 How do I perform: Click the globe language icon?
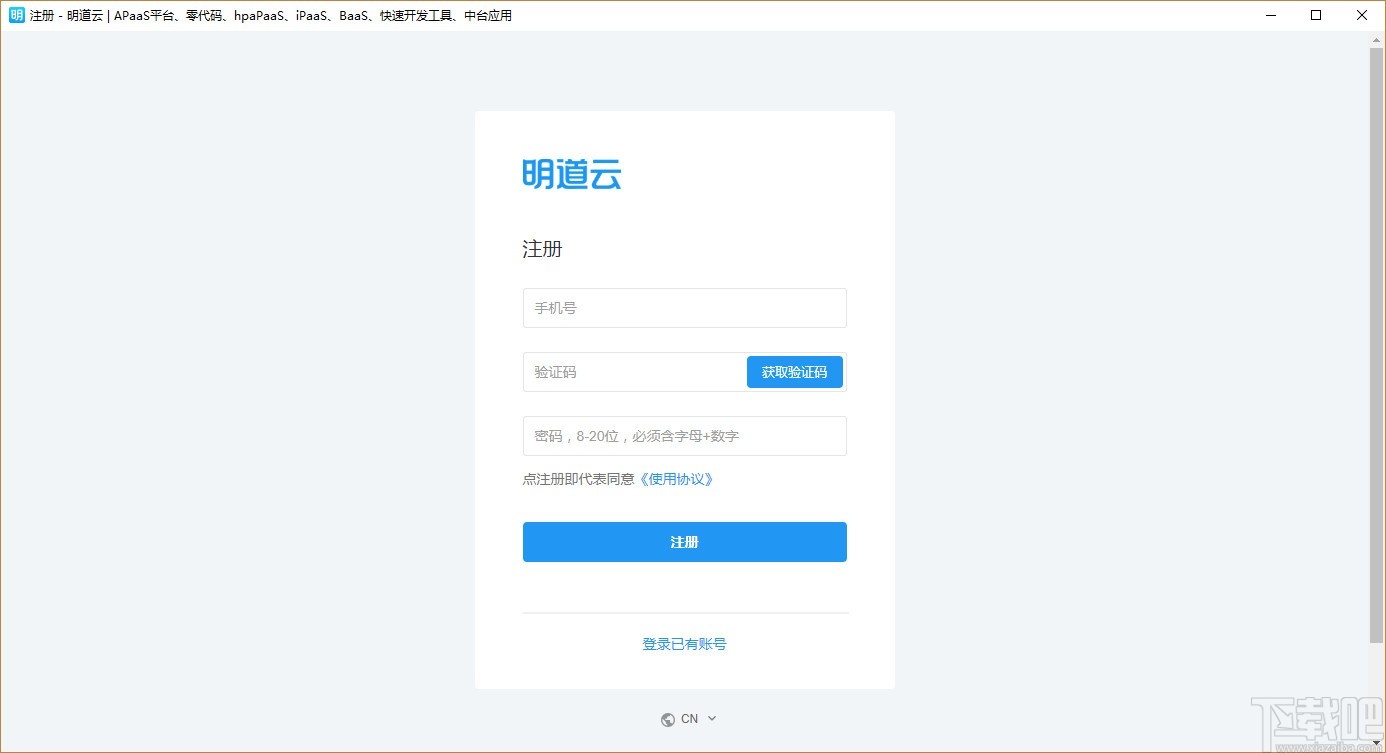668,719
